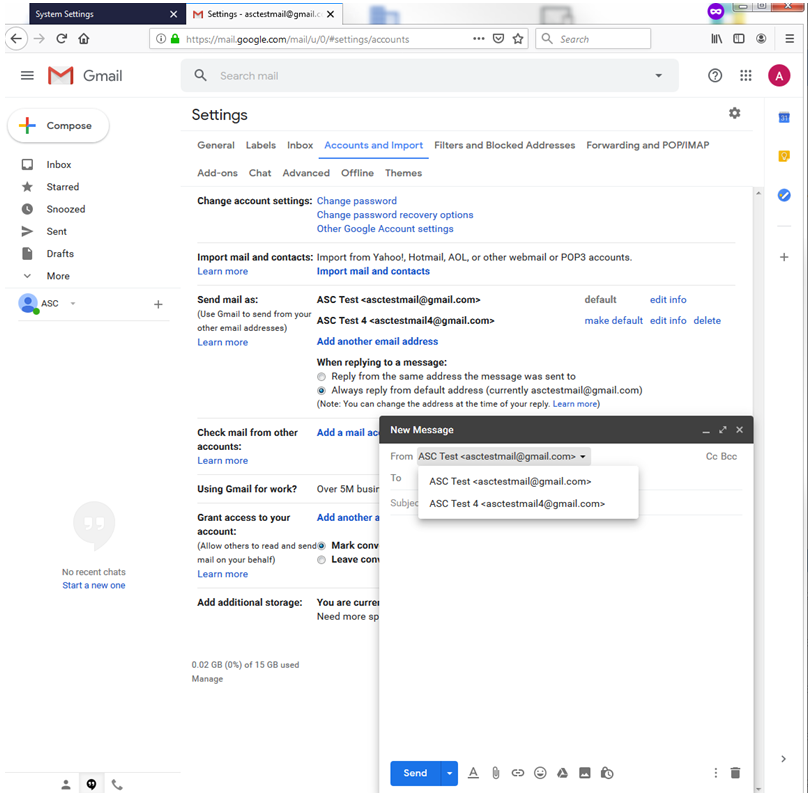Open the Google account avatar menu
The height and width of the screenshot is (800, 808).
tap(779, 76)
